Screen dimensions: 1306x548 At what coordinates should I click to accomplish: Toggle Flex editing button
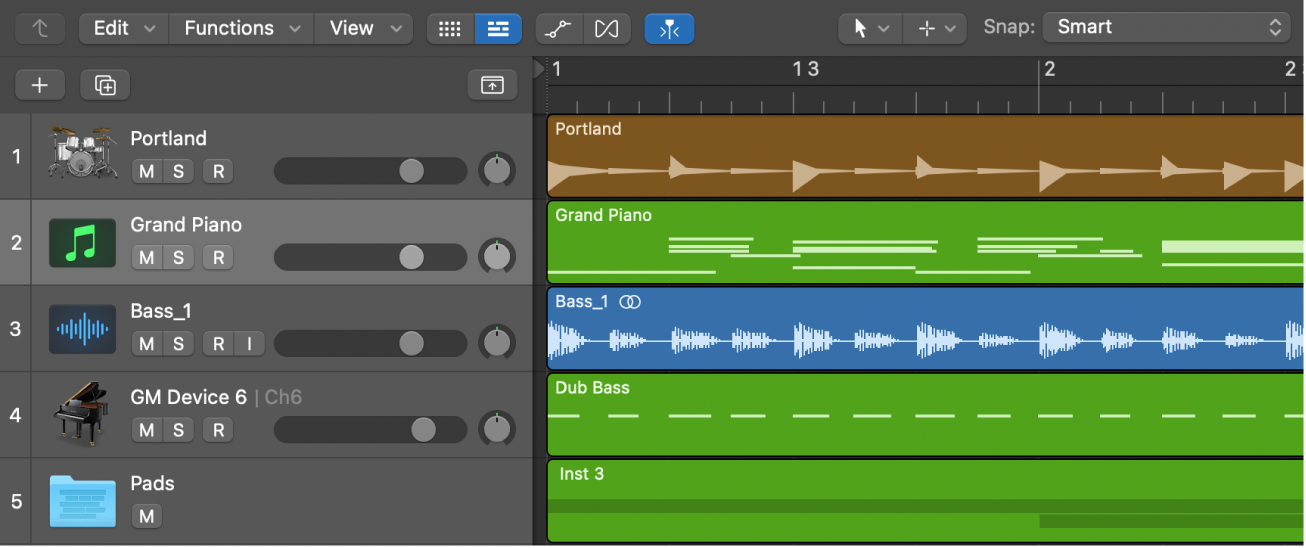(x=606, y=29)
